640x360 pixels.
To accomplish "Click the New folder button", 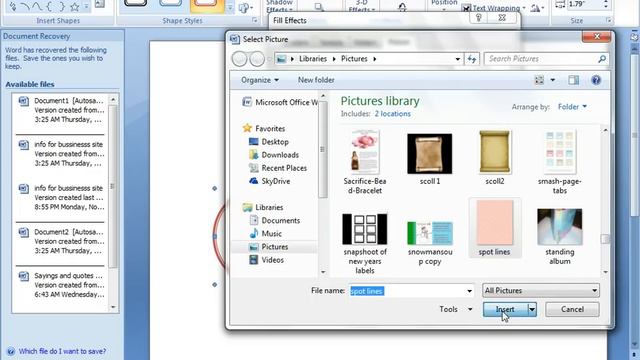I will (x=316, y=80).
